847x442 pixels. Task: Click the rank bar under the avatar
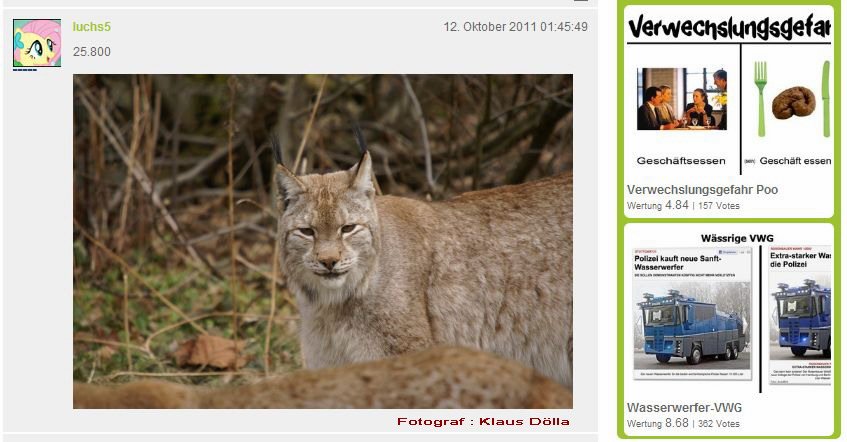[25, 70]
